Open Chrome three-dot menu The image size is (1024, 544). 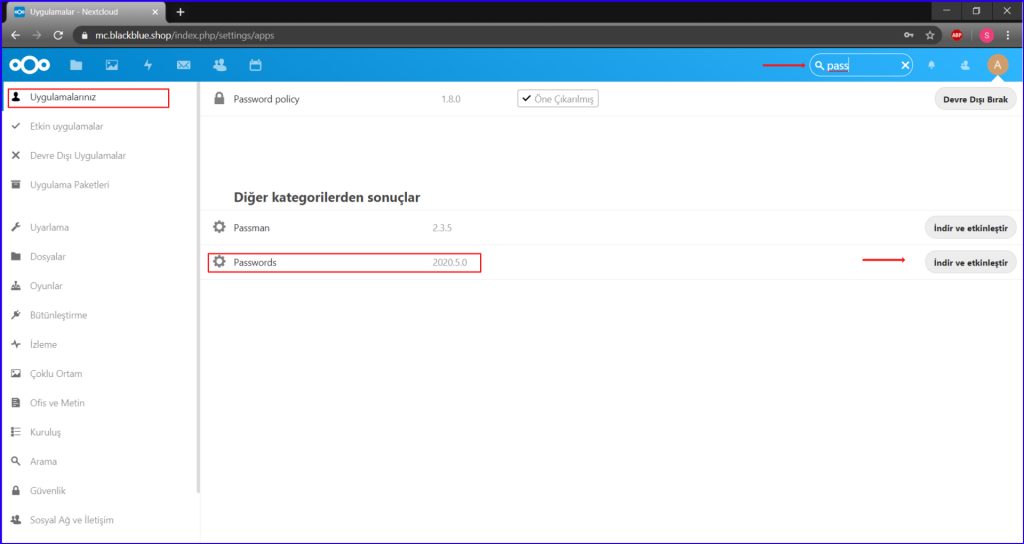pos(1008,35)
